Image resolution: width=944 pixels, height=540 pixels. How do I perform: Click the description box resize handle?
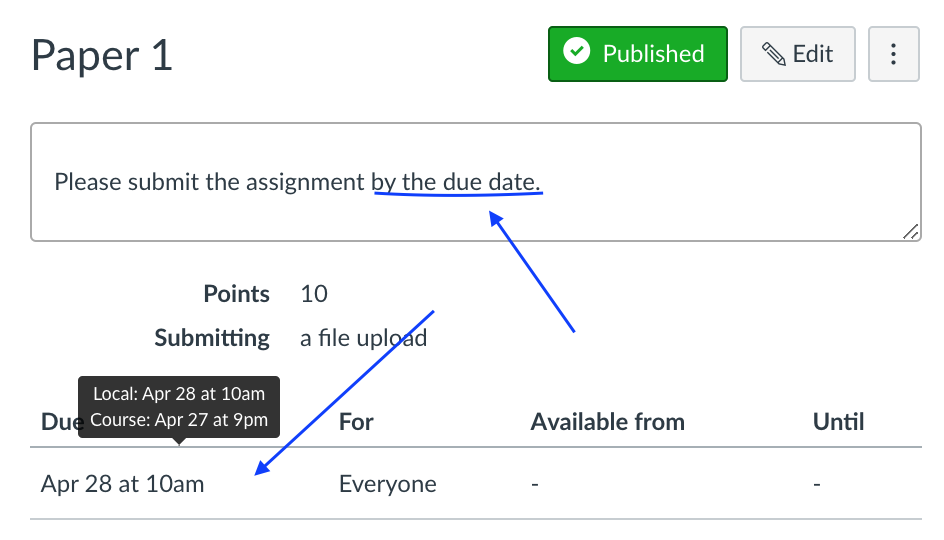coord(910,231)
